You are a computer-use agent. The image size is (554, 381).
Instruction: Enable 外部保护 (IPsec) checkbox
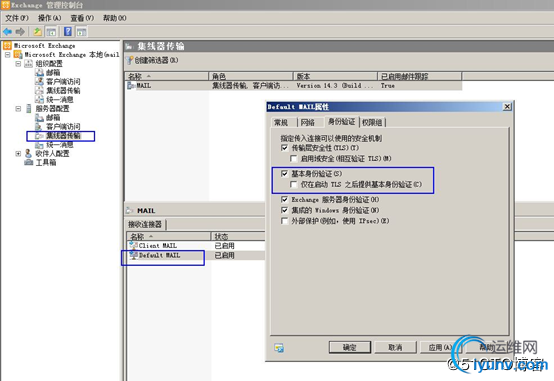pyautogui.click(x=284, y=221)
